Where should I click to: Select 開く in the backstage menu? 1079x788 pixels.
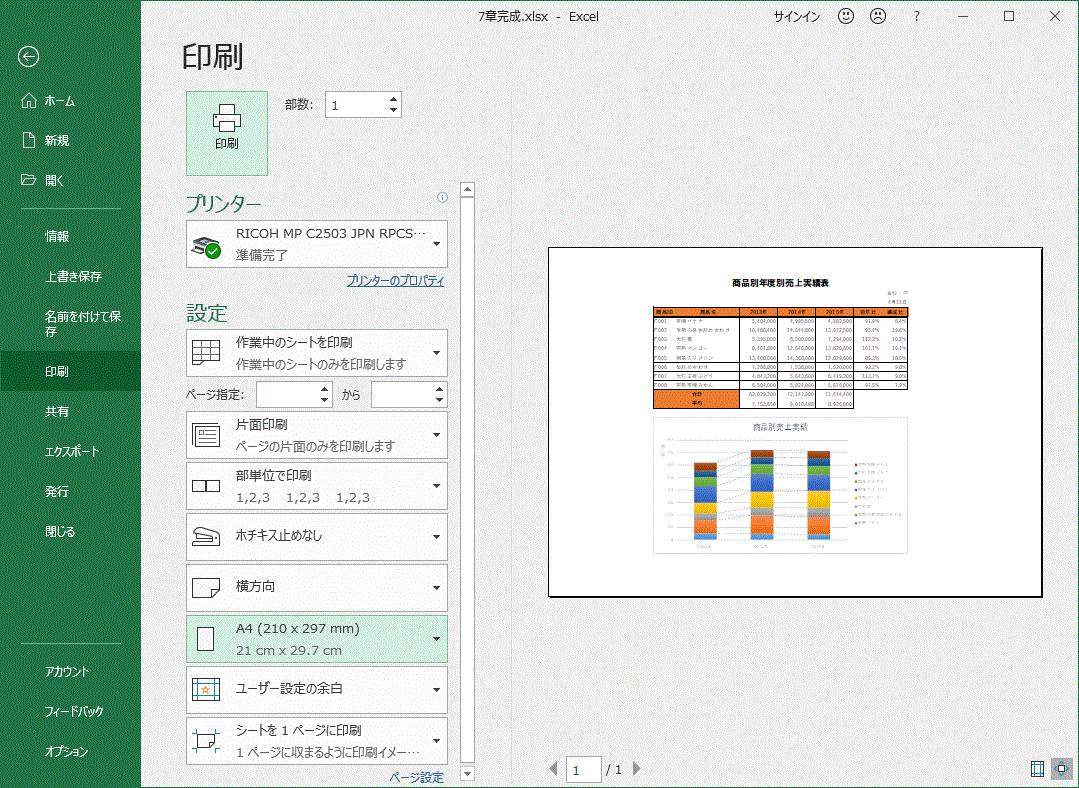pyautogui.click(x=70, y=180)
